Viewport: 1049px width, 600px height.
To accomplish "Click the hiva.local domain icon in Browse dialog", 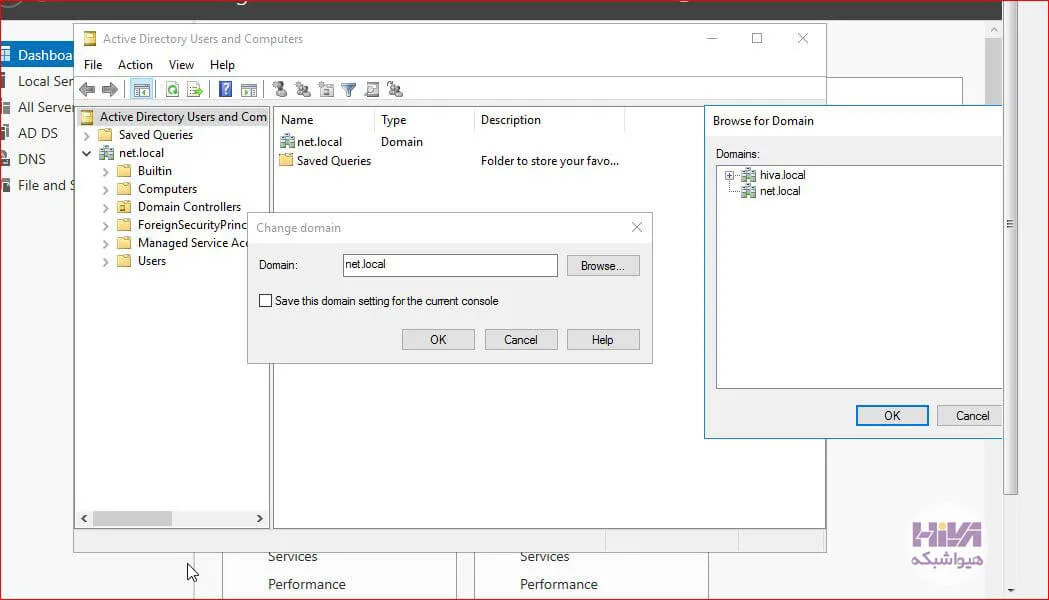I will (749, 175).
